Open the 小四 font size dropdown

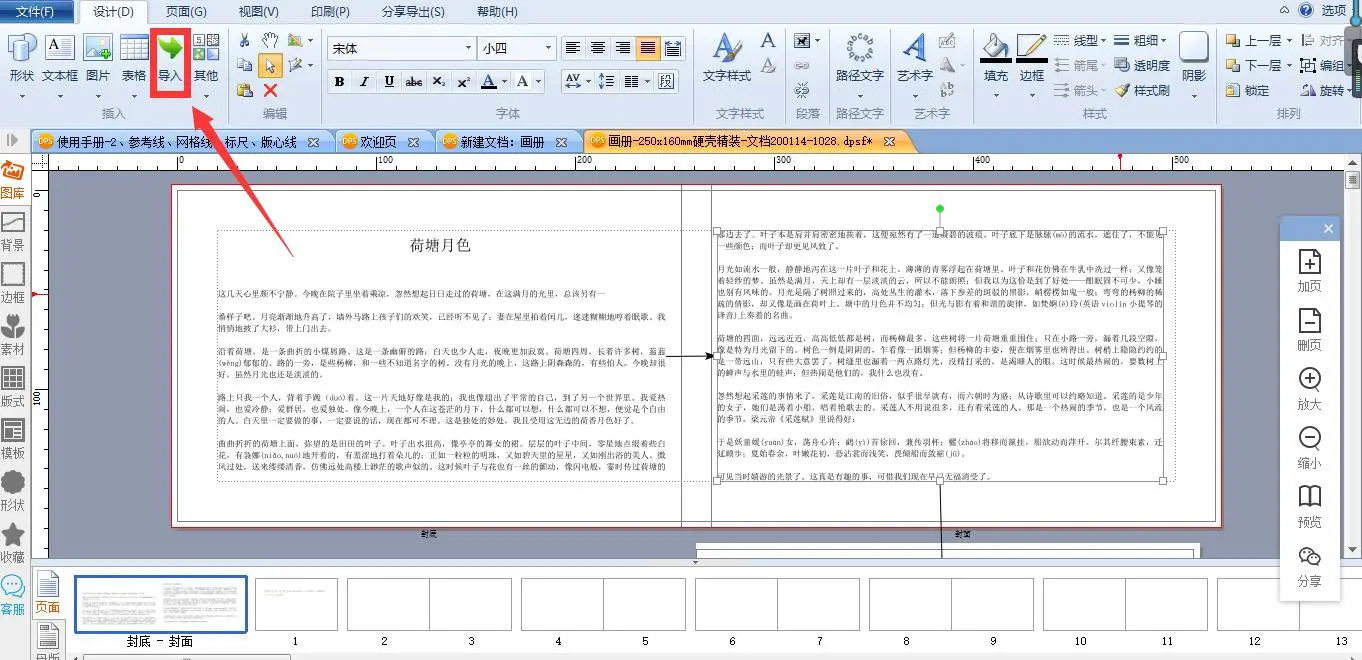(x=547, y=48)
